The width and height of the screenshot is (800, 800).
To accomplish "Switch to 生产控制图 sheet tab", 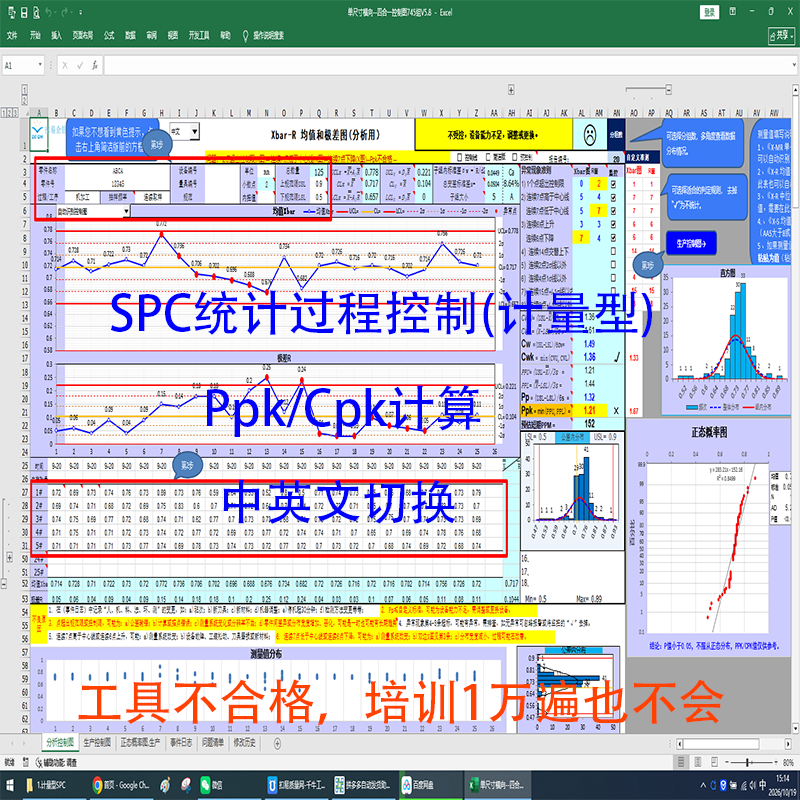I will 97,742.
